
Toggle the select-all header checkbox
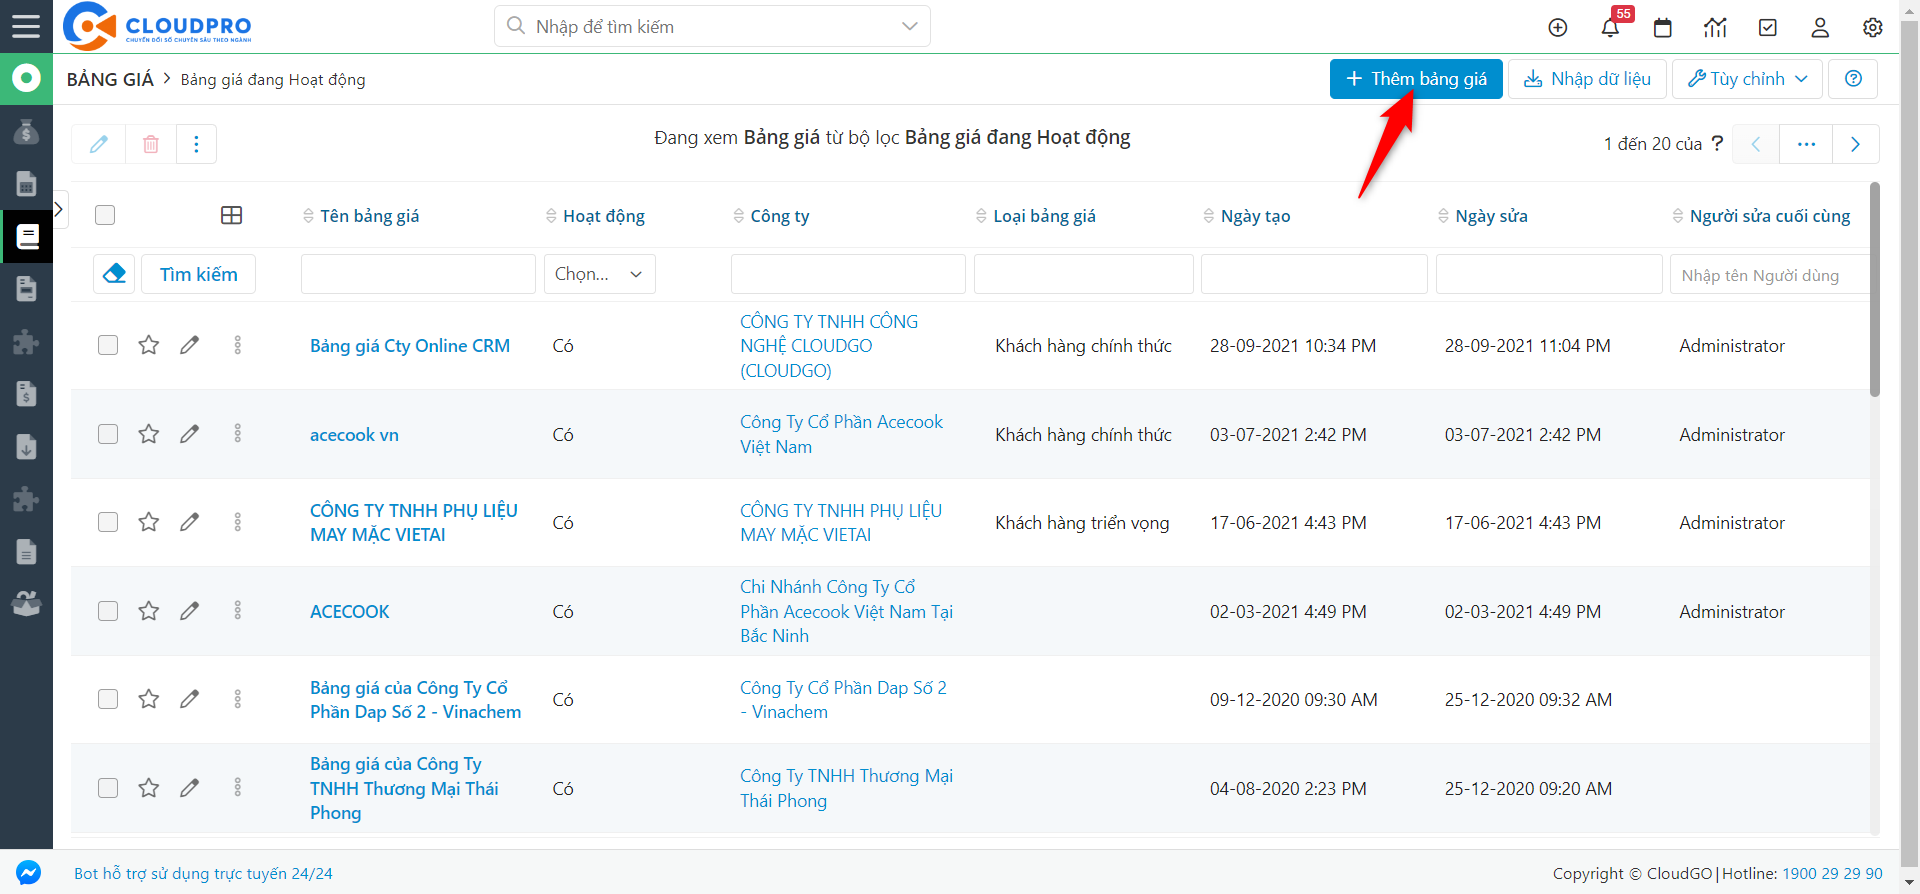[x=105, y=215]
